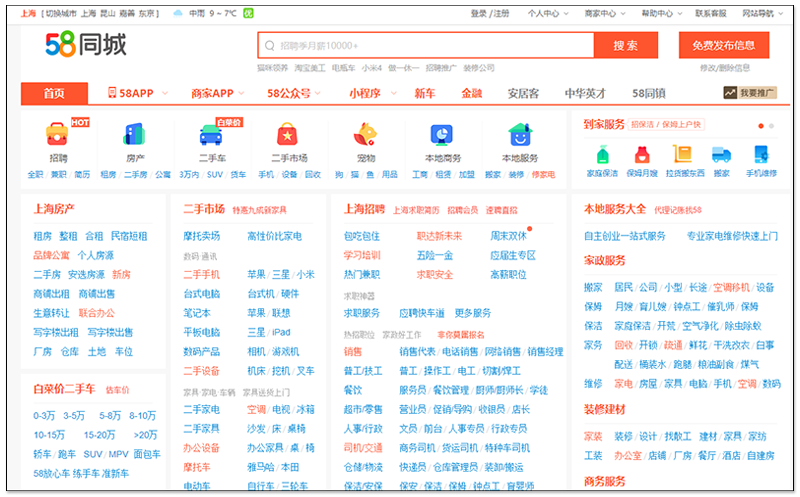Click the 58同城 logo
The height and width of the screenshot is (497, 800).
[x=86, y=44]
